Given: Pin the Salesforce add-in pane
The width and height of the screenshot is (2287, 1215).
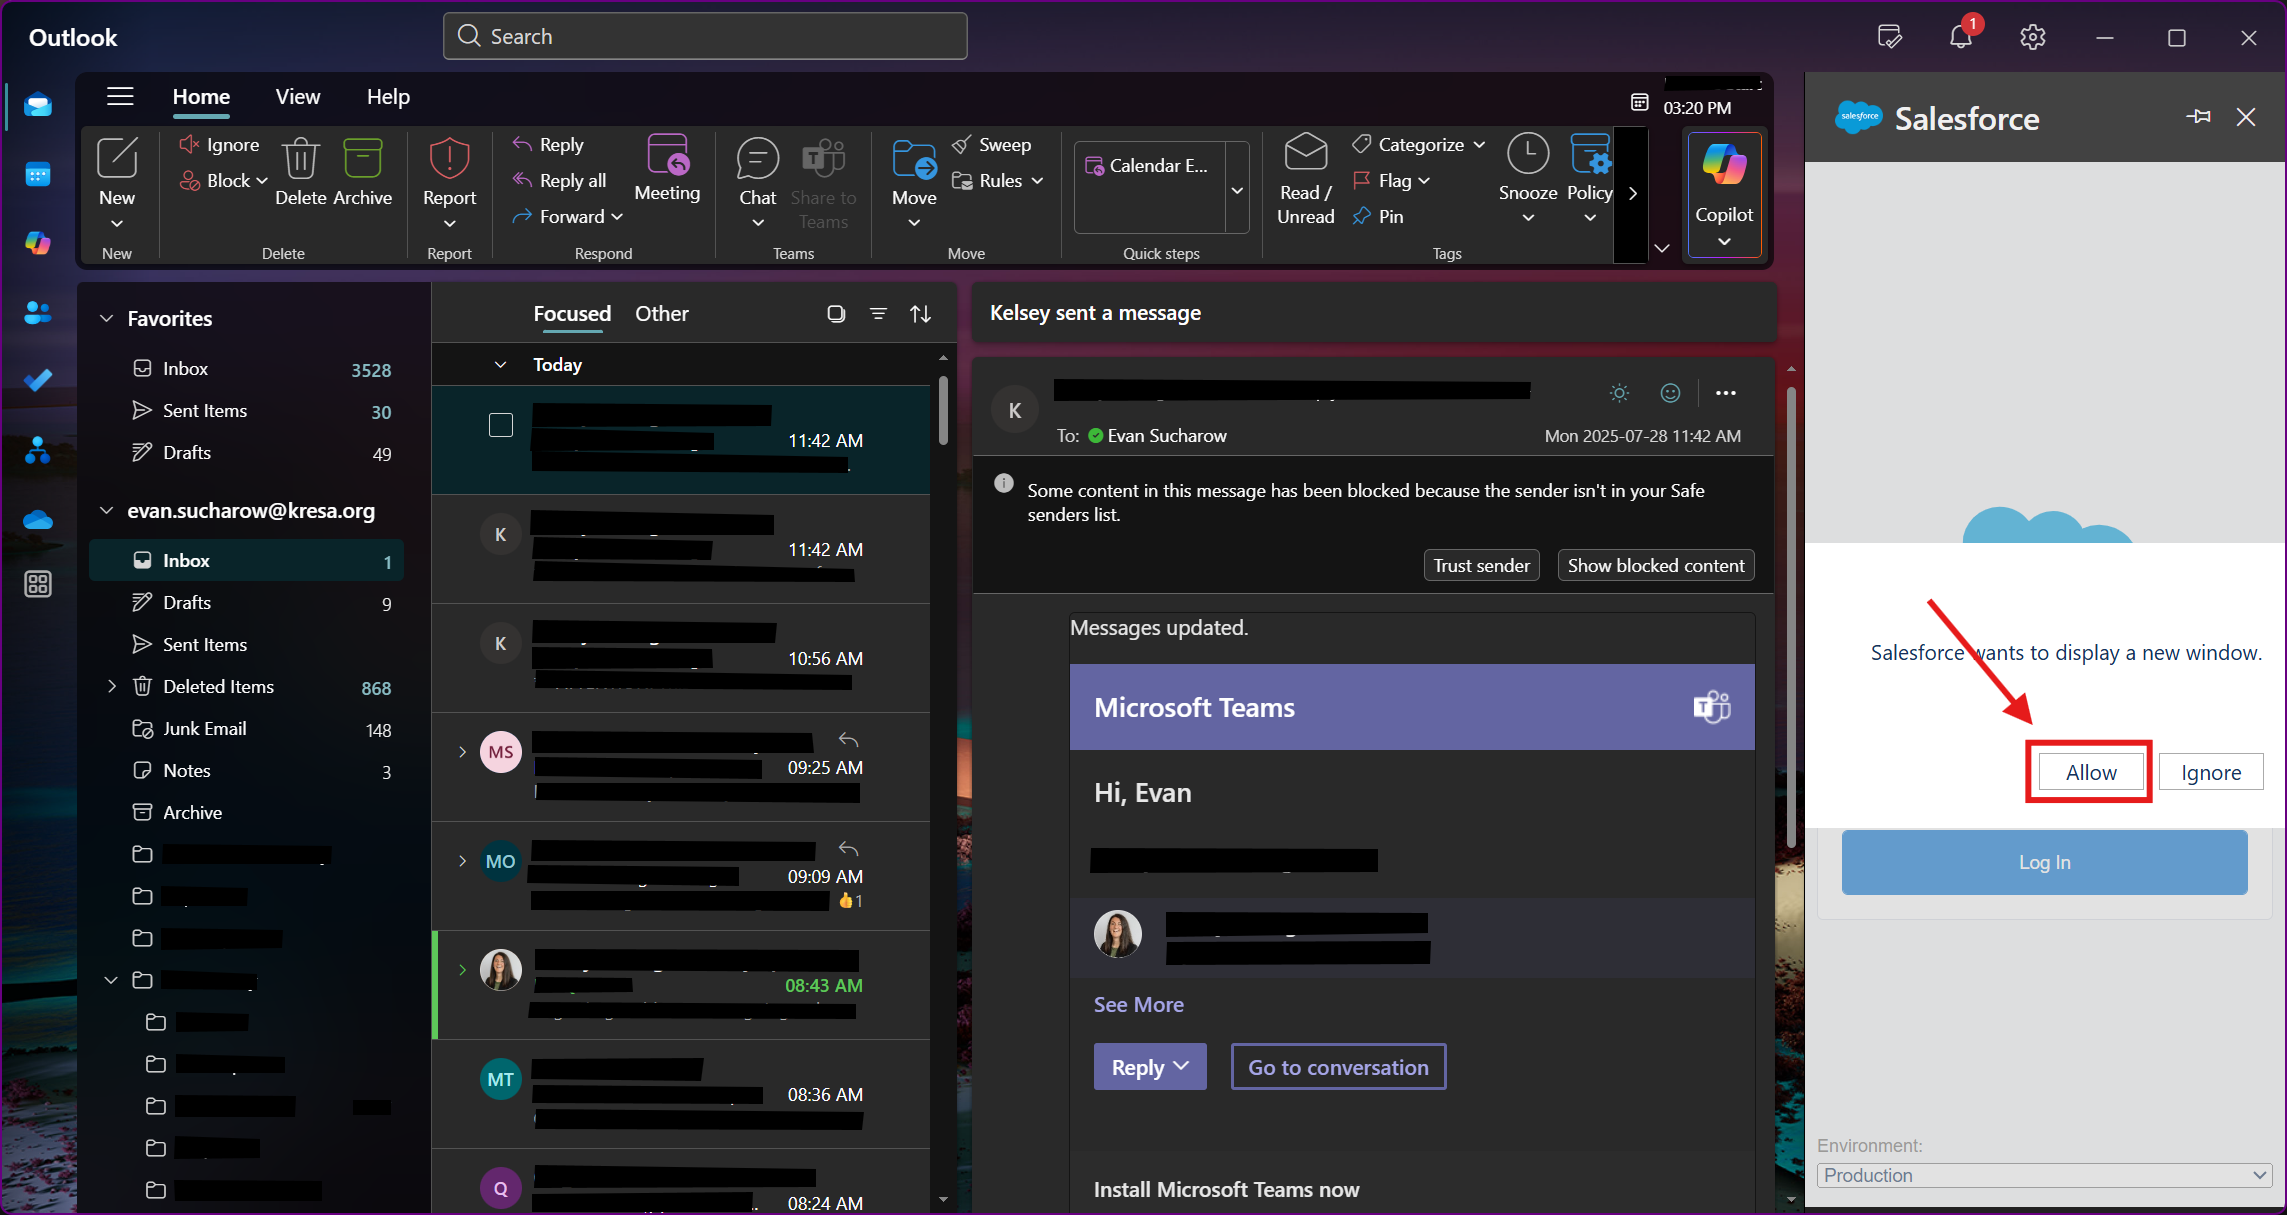Looking at the screenshot, I should (x=2198, y=117).
